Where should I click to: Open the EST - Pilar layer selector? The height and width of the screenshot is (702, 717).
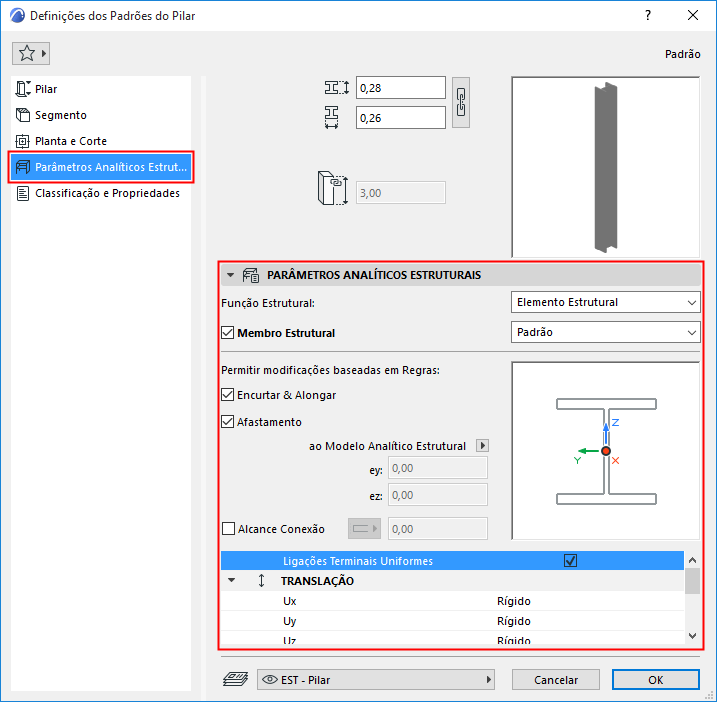coord(376,680)
